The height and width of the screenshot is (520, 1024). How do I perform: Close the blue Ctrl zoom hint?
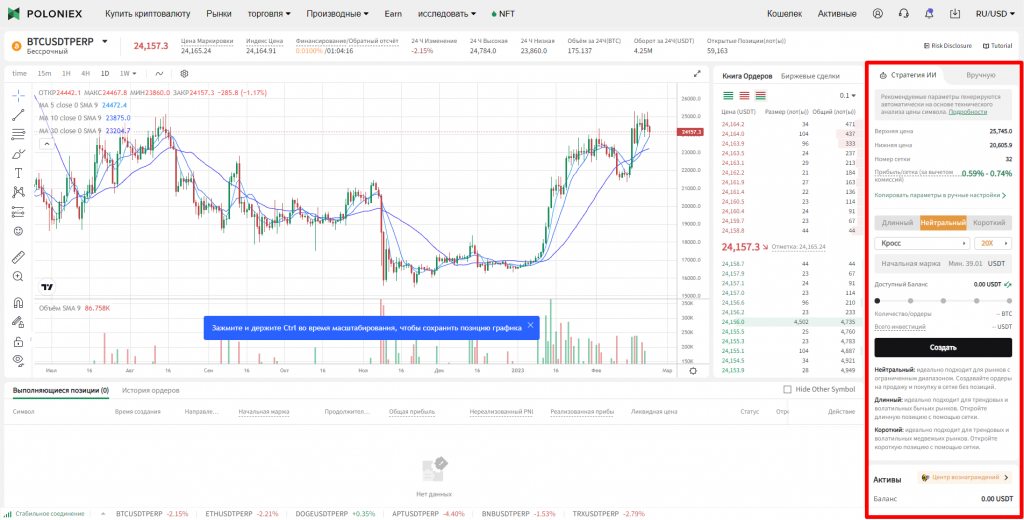pos(530,325)
